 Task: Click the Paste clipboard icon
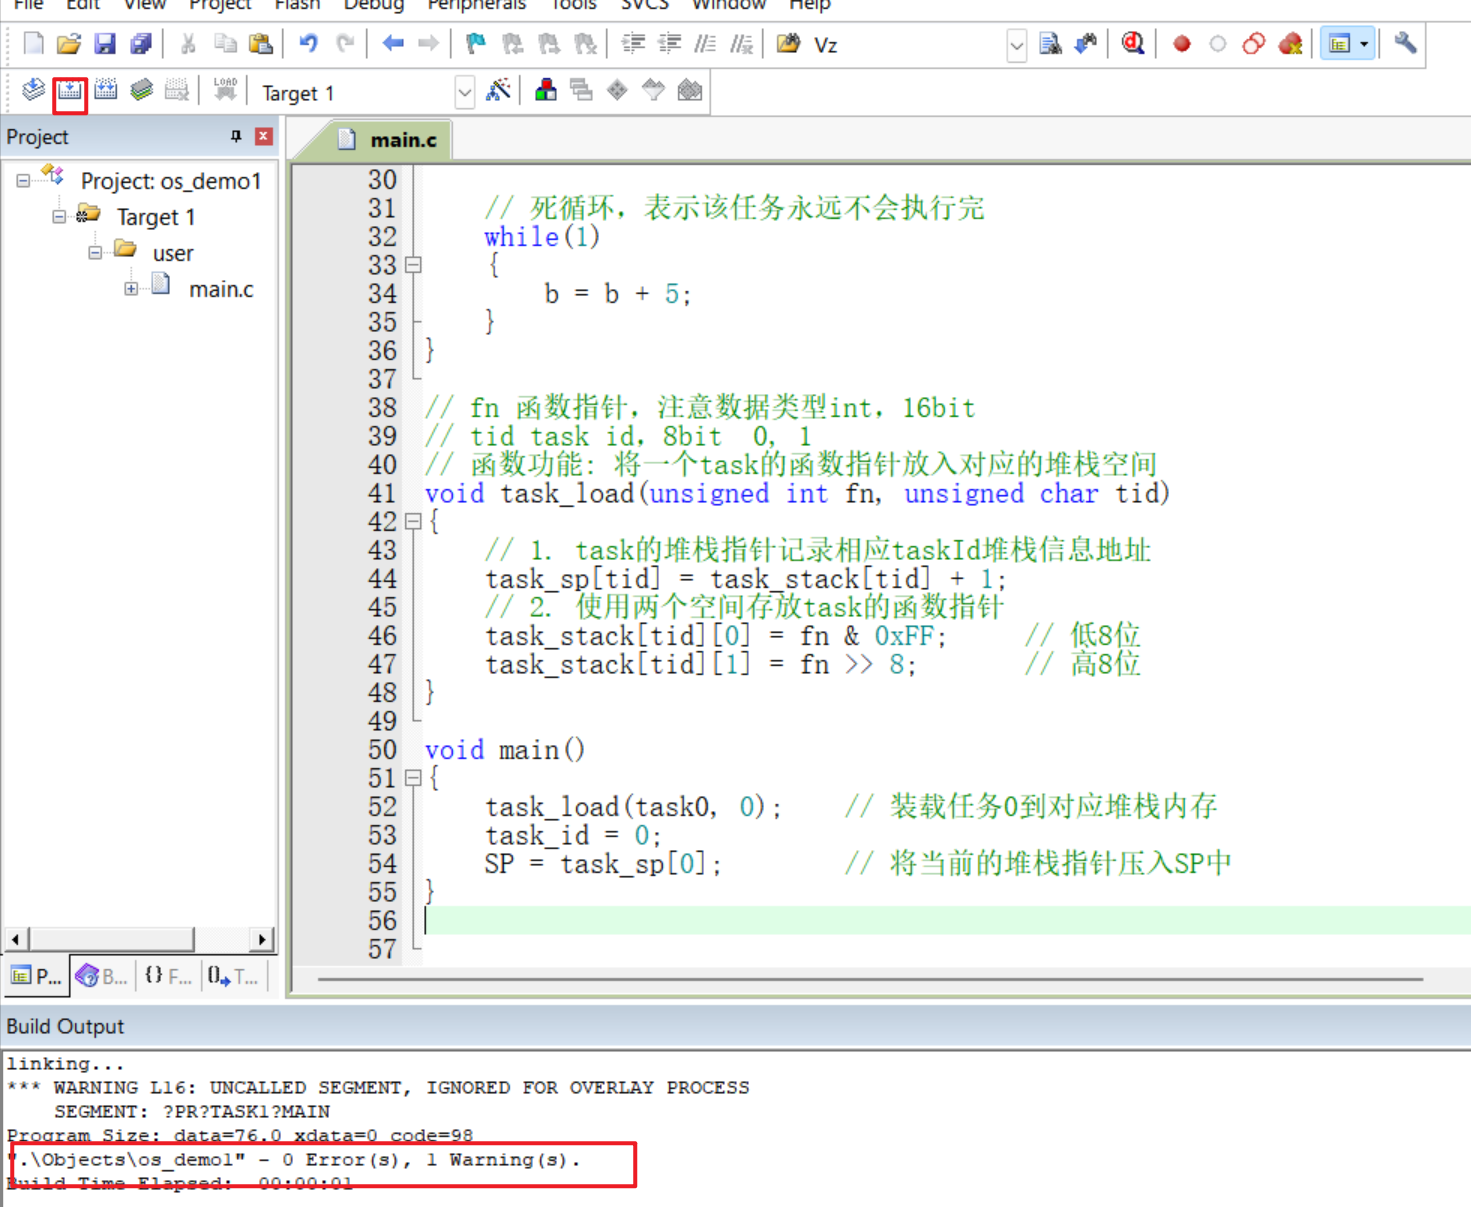pos(261,44)
